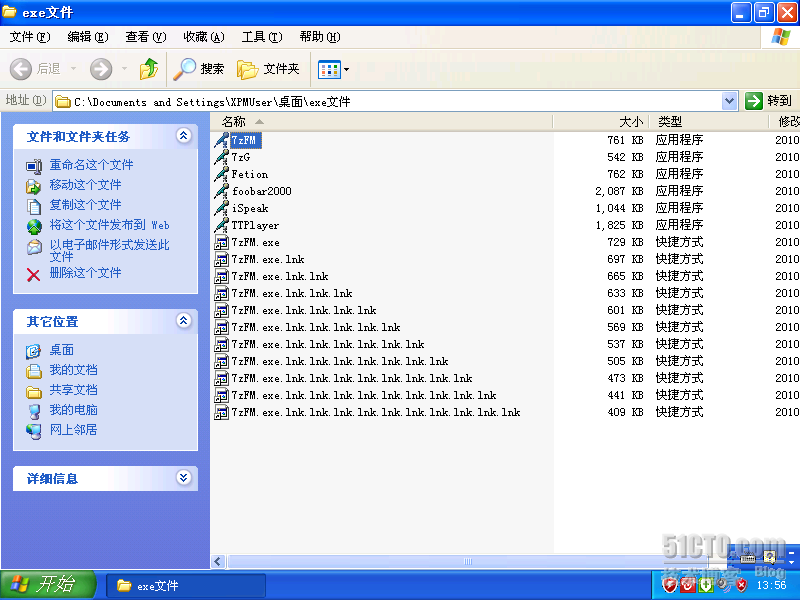Go to 桌面 in other places

point(62,350)
